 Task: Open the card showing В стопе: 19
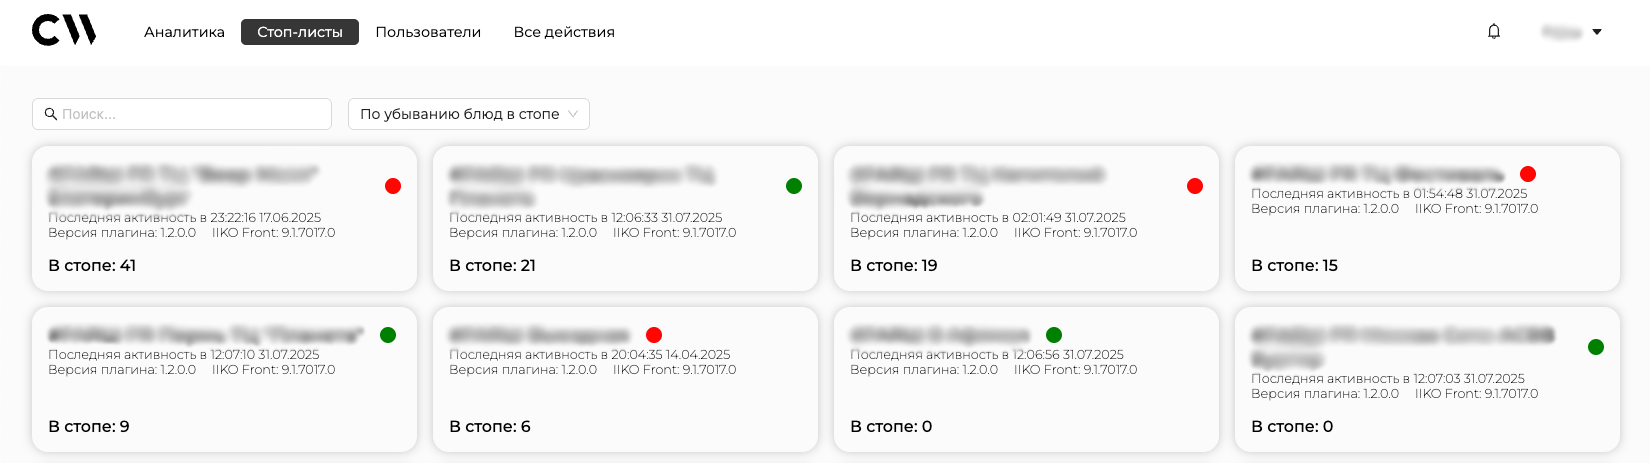pos(1026,219)
